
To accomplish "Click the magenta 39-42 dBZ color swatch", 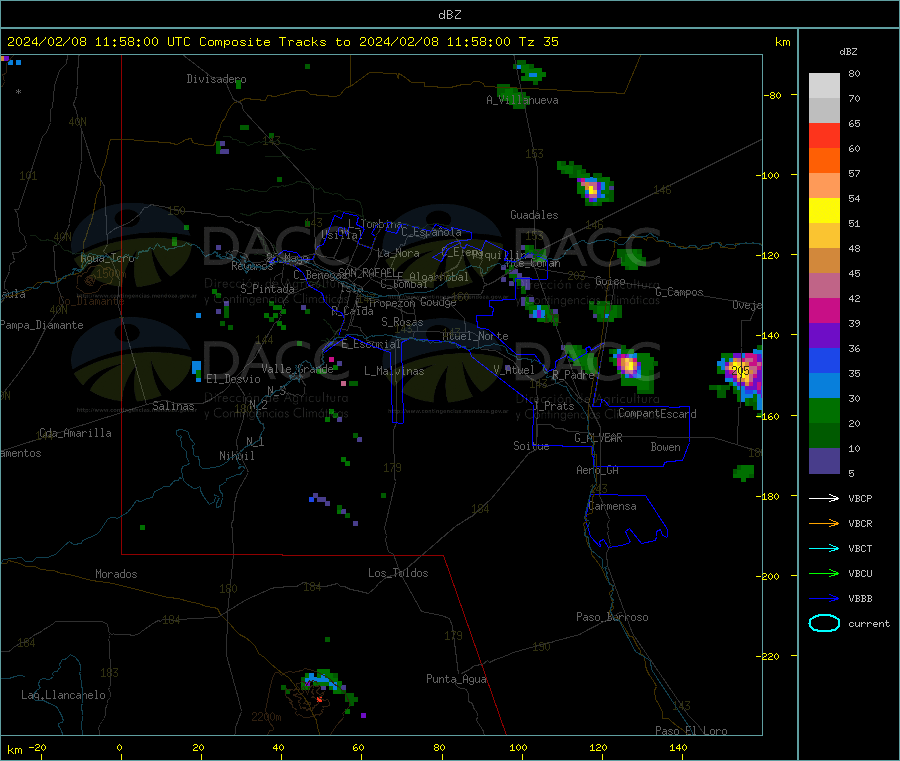I will click(x=824, y=310).
